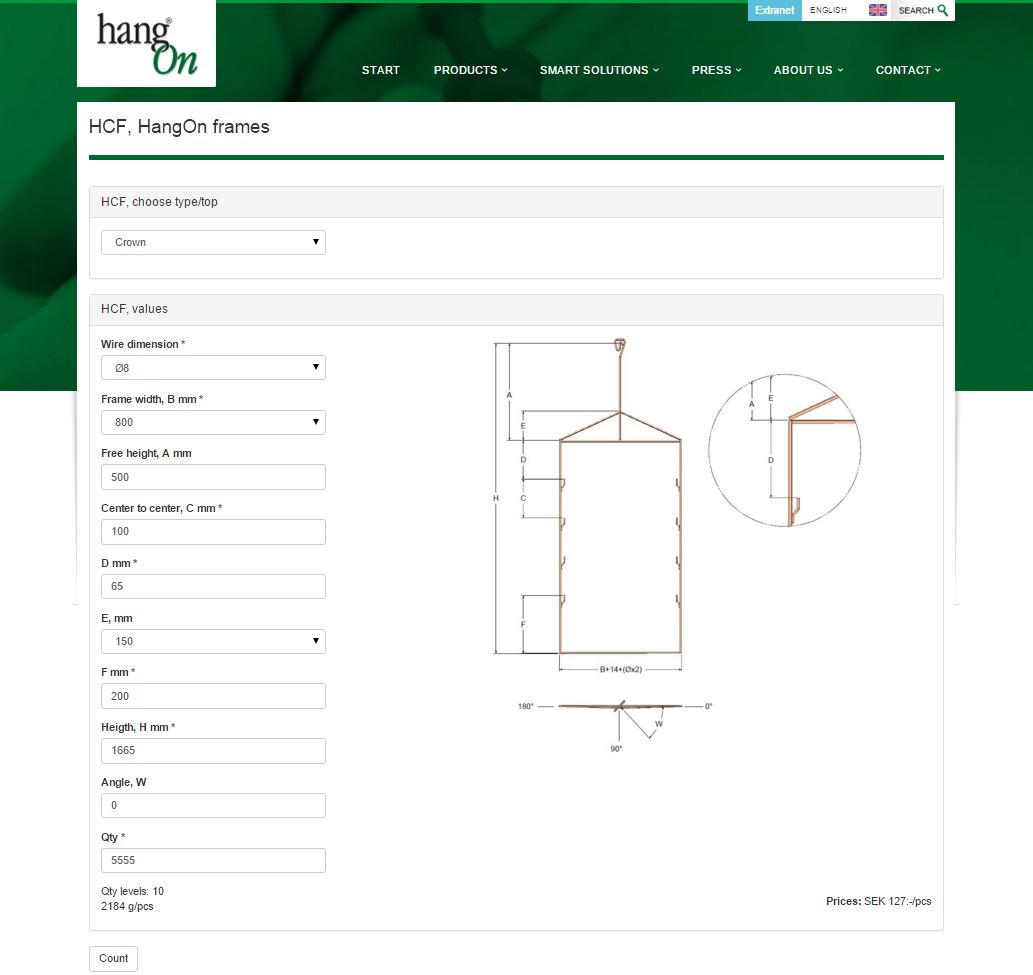Click the 'Prices: SEK 127:-/pcs' text
1033x975 pixels.
pos(878,901)
